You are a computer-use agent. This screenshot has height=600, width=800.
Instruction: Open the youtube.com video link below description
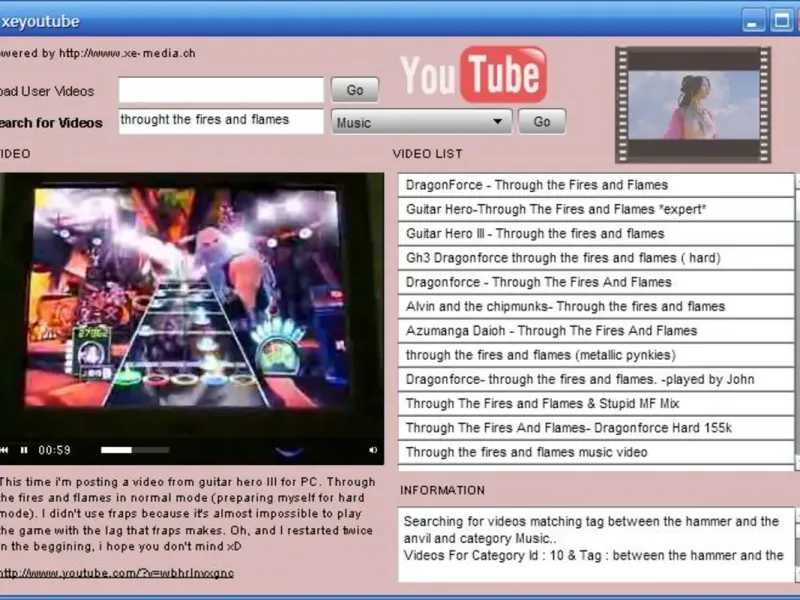pyautogui.click(x=117, y=573)
